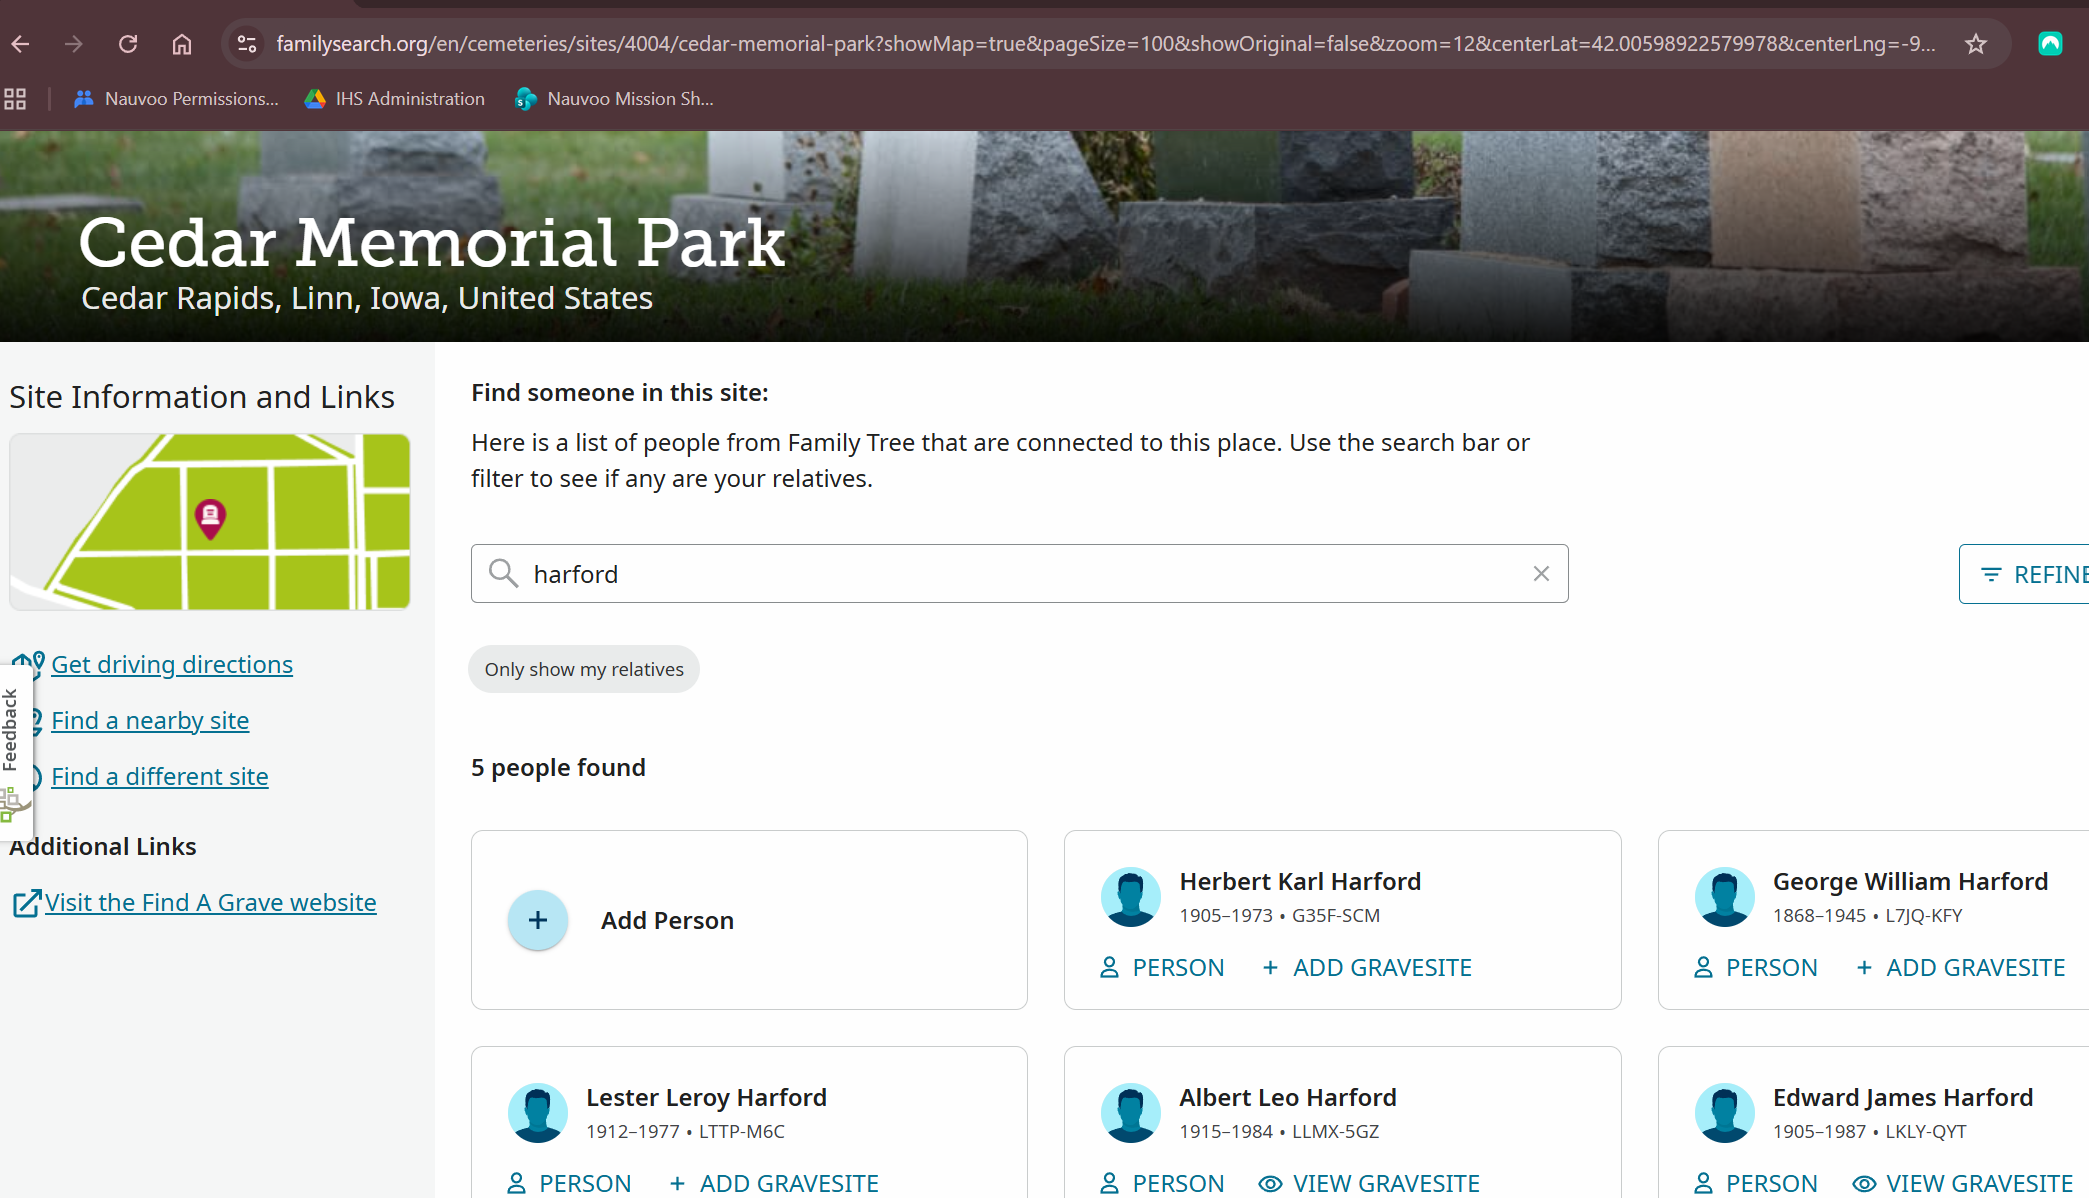2089x1198 pixels.
Task: Click 'Cedar Rapids, Linn, Iowa, United States' subtitle
Action: [367, 298]
